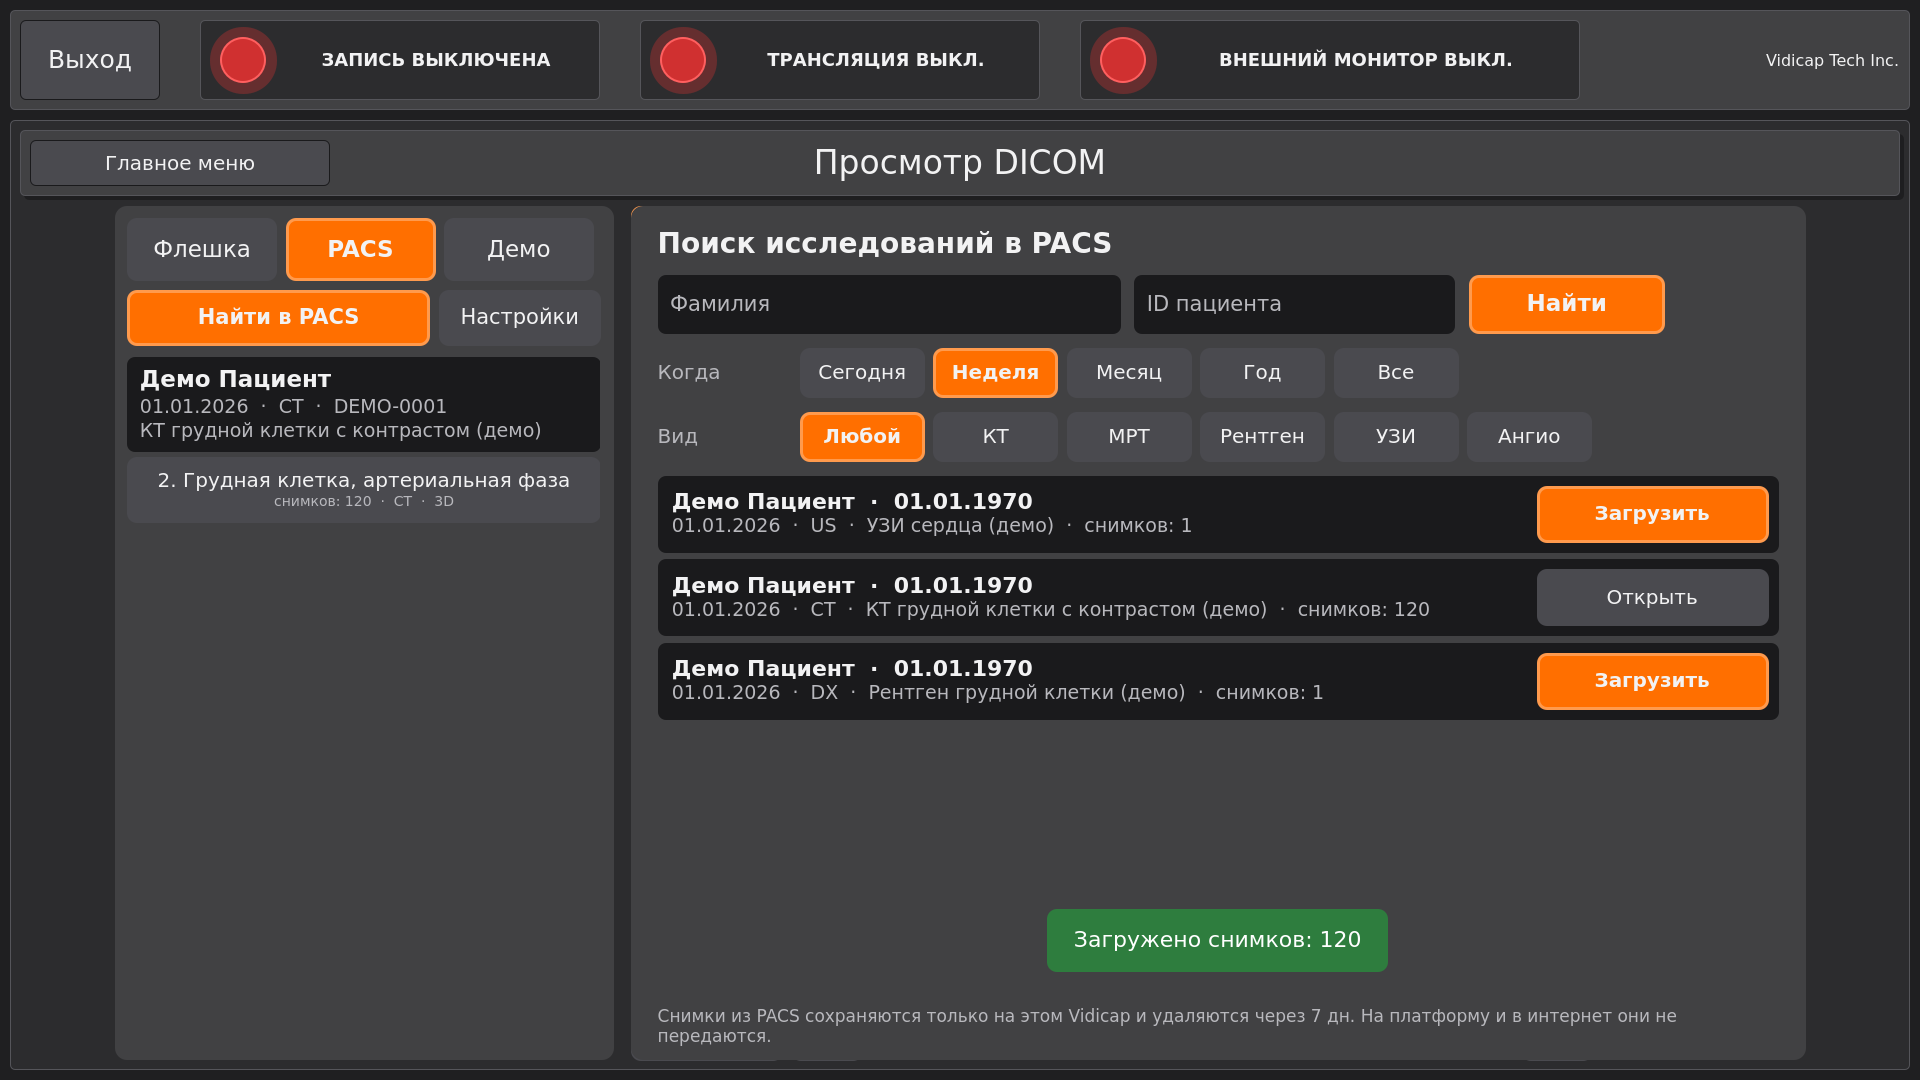Choose modality filter Любой
Image resolution: width=1920 pixels, height=1080 pixels.
pyautogui.click(x=862, y=437)
